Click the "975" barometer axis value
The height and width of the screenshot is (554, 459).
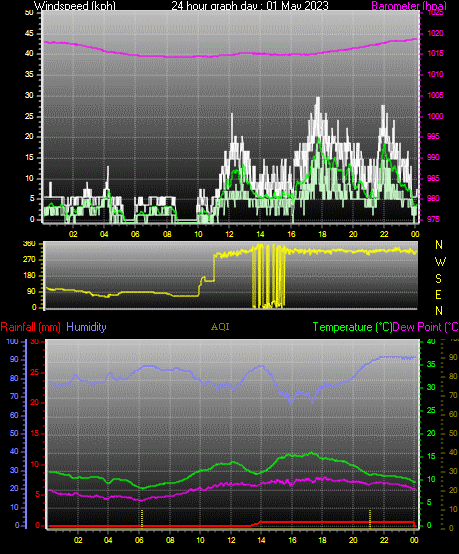coord(434,219)
